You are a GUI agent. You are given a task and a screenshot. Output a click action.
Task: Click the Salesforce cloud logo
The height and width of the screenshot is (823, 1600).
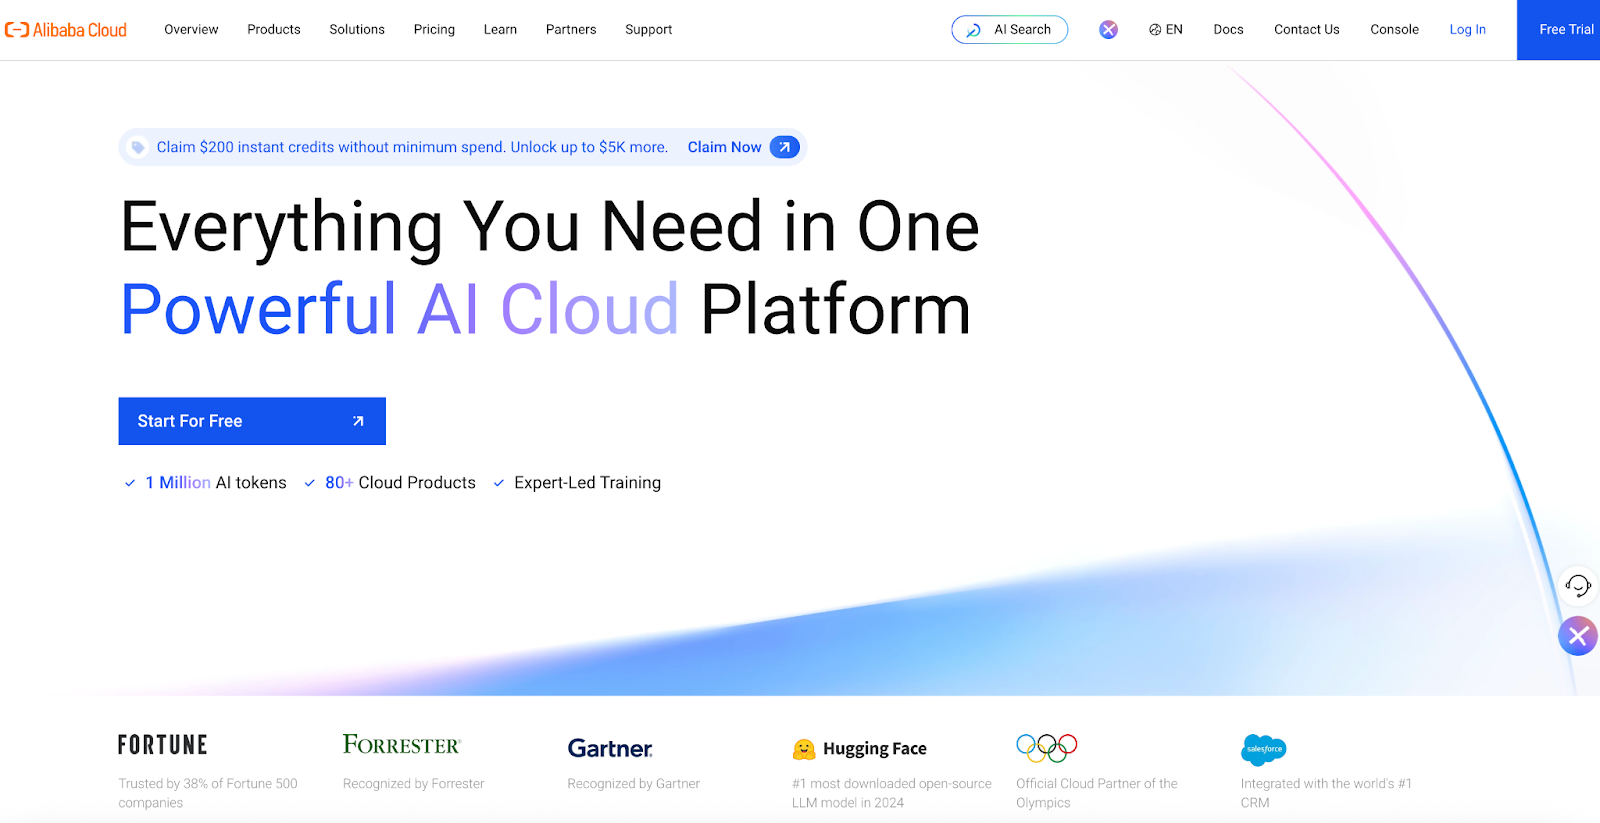(1263, 749)
